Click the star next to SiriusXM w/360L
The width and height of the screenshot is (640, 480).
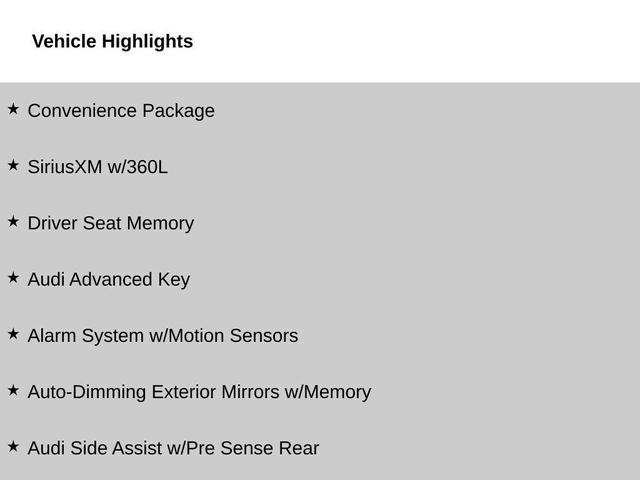pyautogui.click(x=13, y=164)
